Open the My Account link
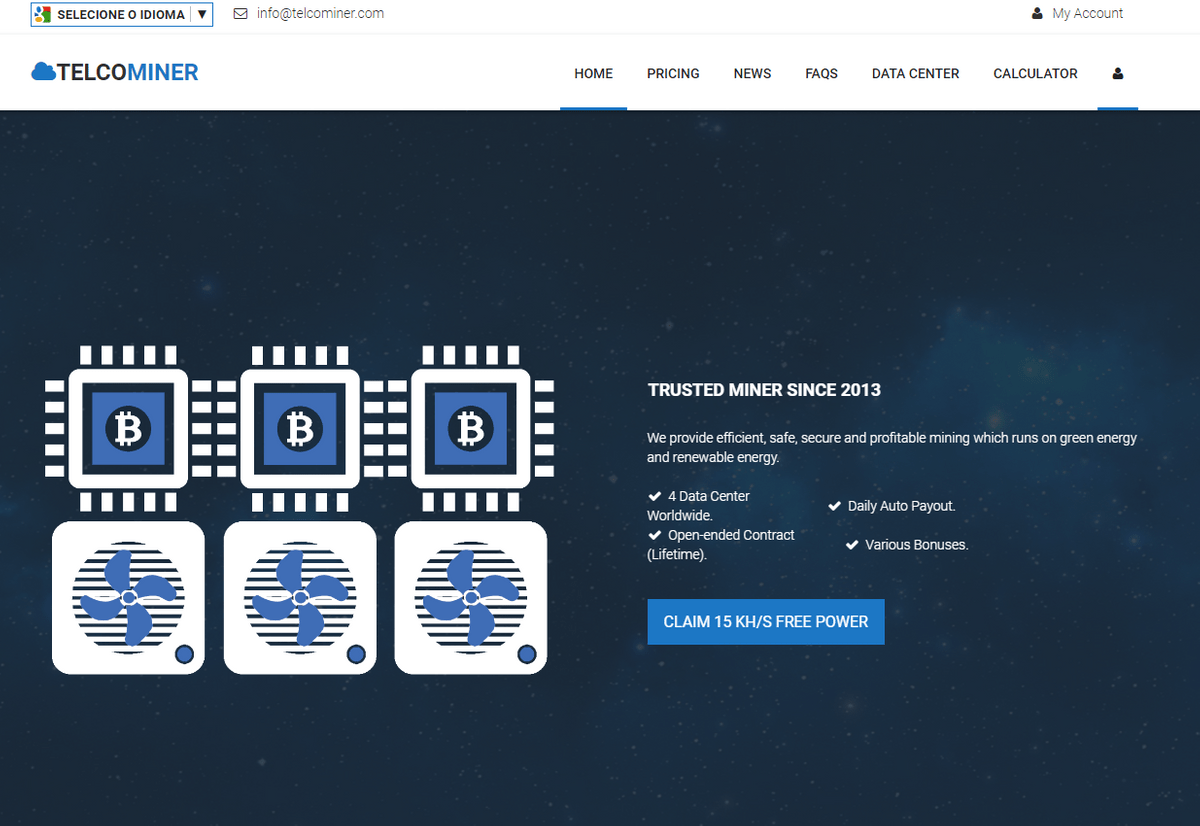This screenshot has width=1200, height=826. tap(1087, 13)
